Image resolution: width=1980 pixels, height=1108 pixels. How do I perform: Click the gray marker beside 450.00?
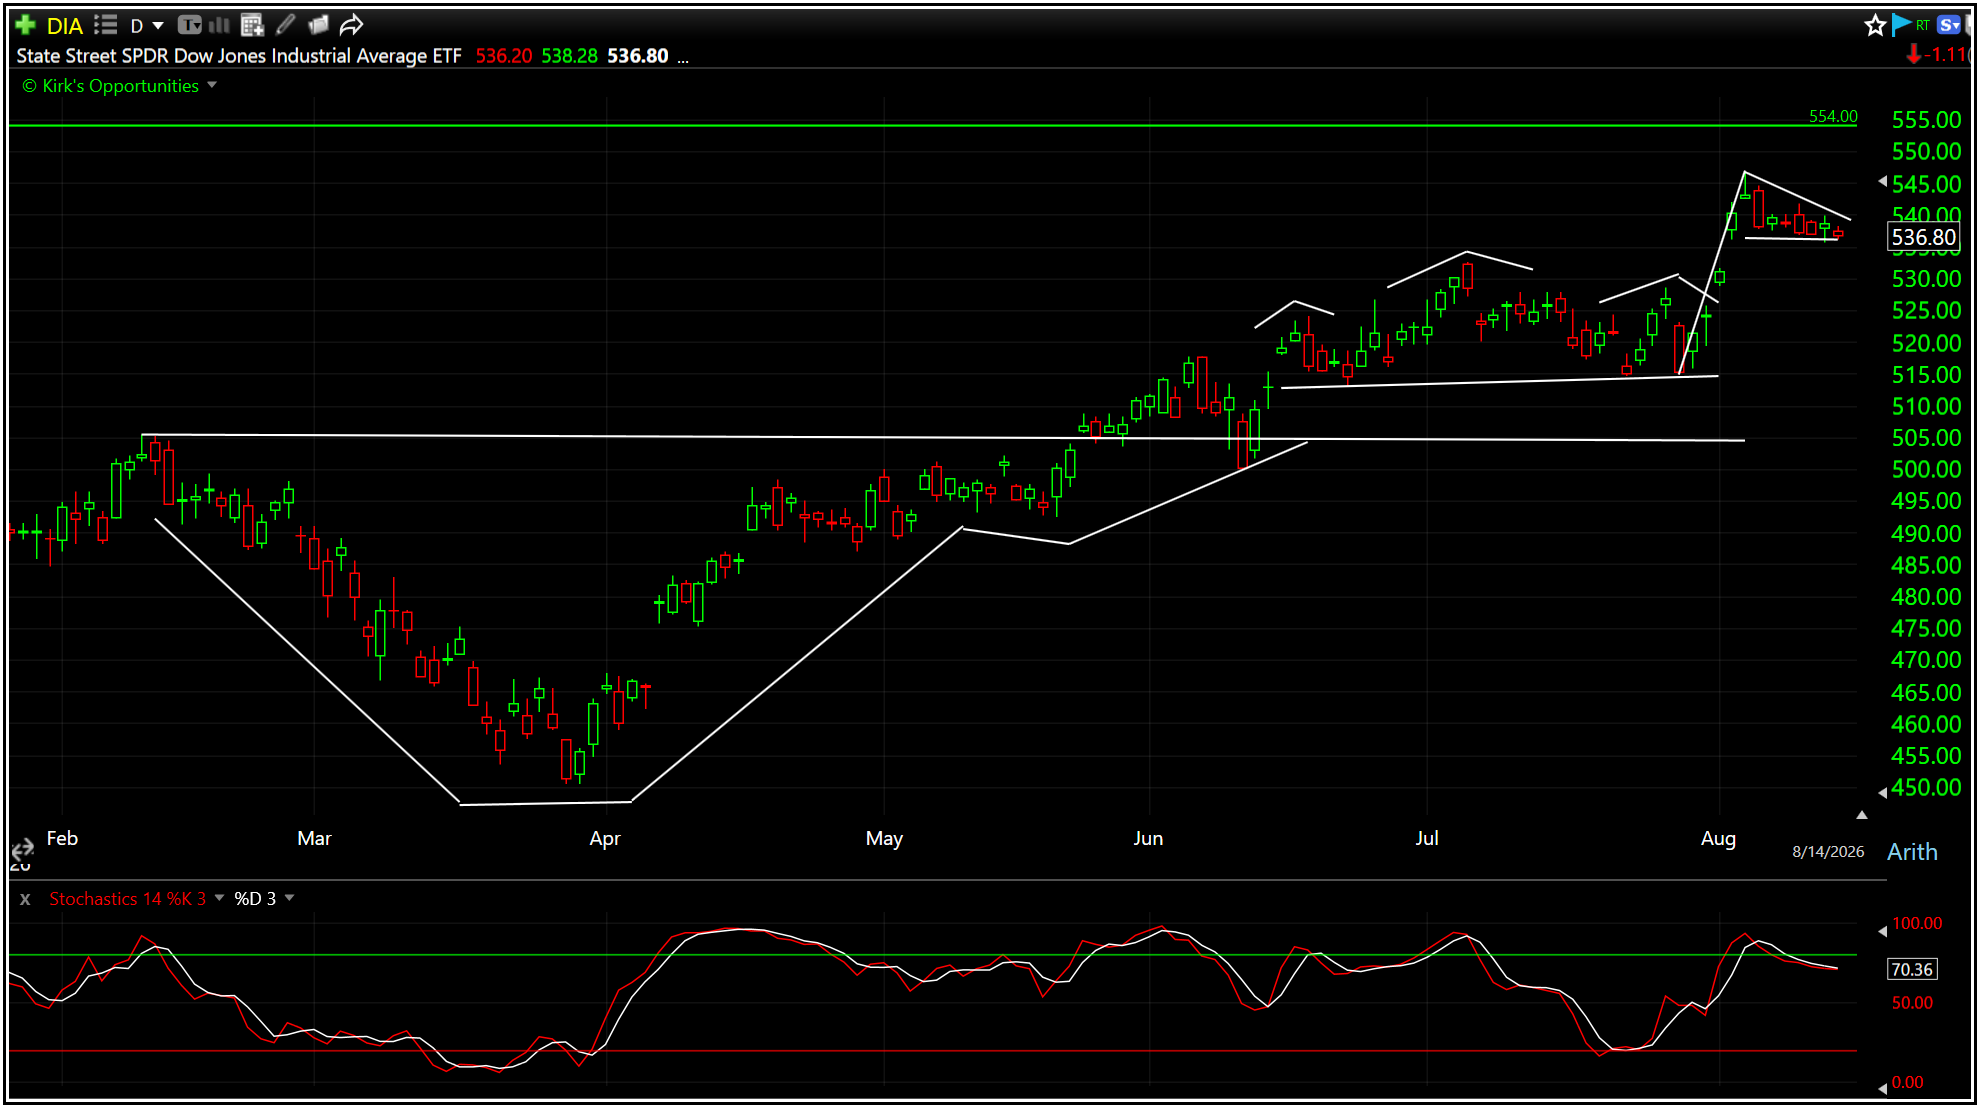pos(1882,792)
